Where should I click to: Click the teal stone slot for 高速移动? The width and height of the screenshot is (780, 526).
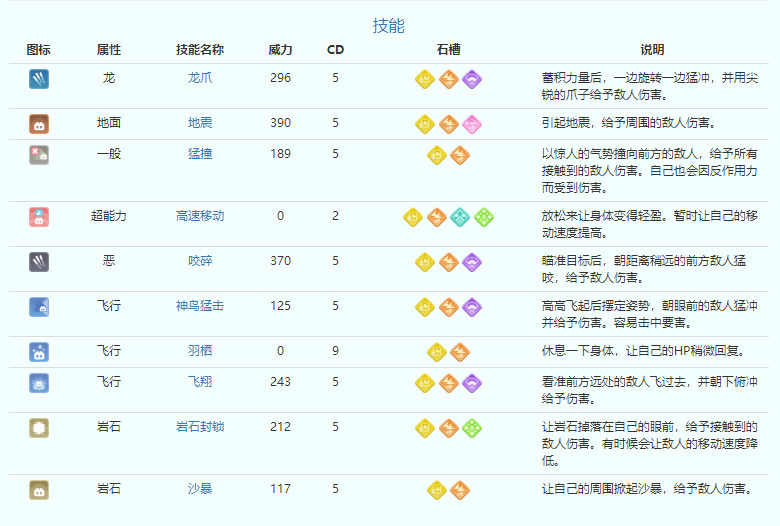click(x=460, y=217)
